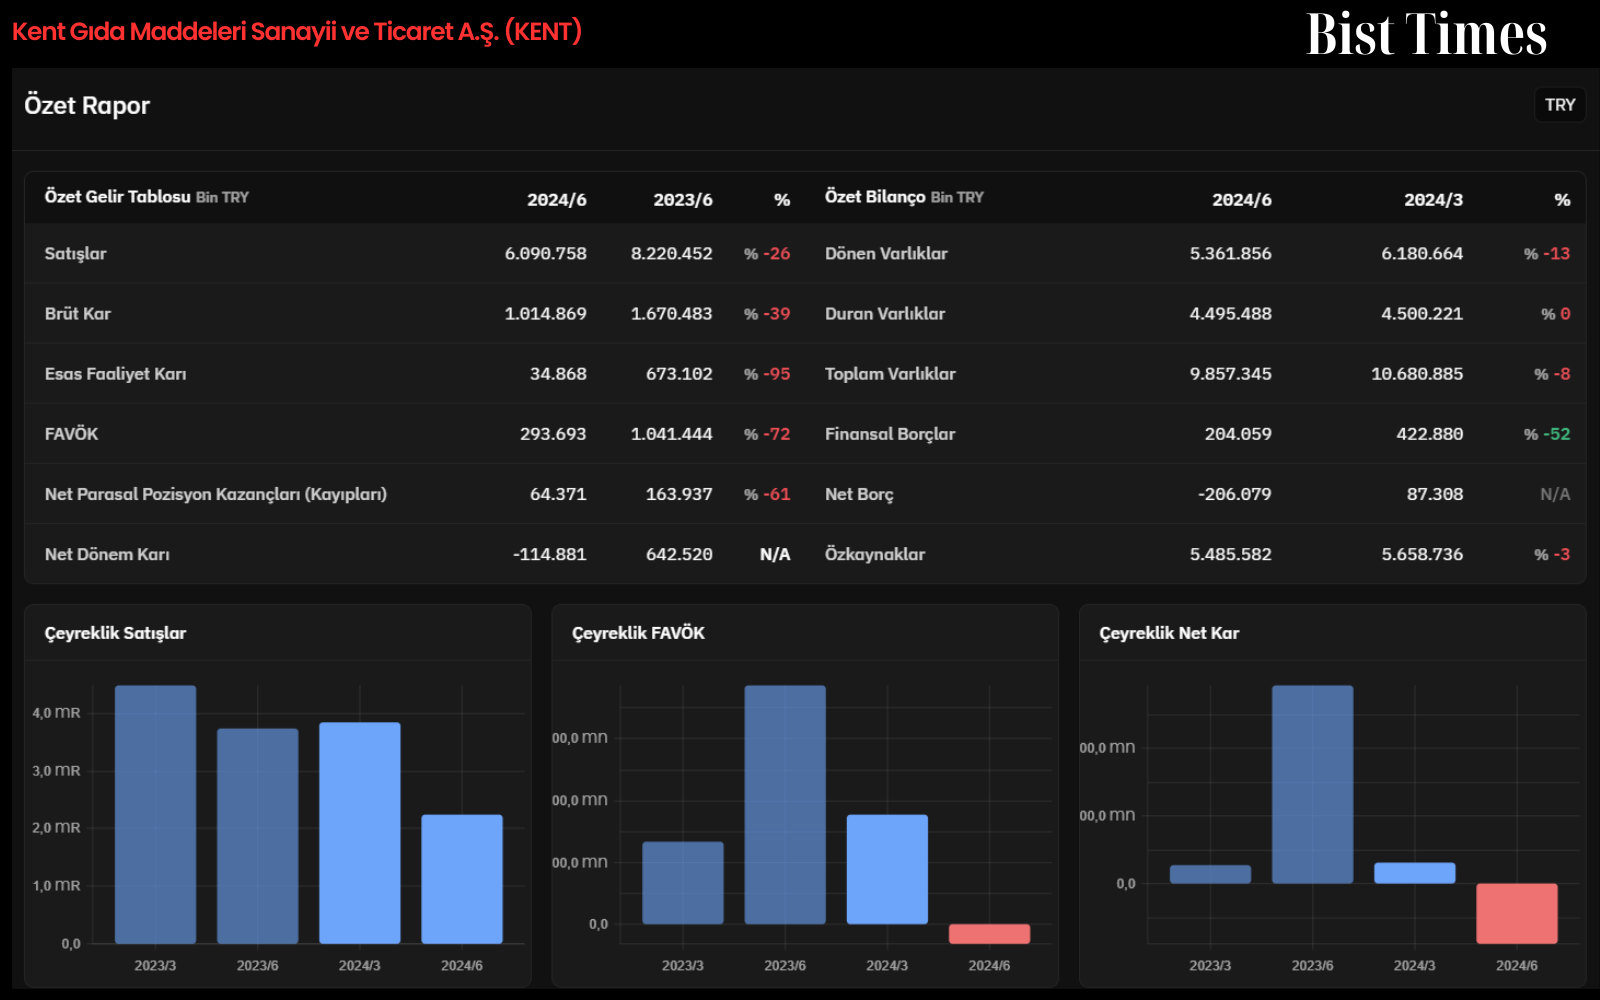Click the Brüt Kar row label

click(78, 314)
